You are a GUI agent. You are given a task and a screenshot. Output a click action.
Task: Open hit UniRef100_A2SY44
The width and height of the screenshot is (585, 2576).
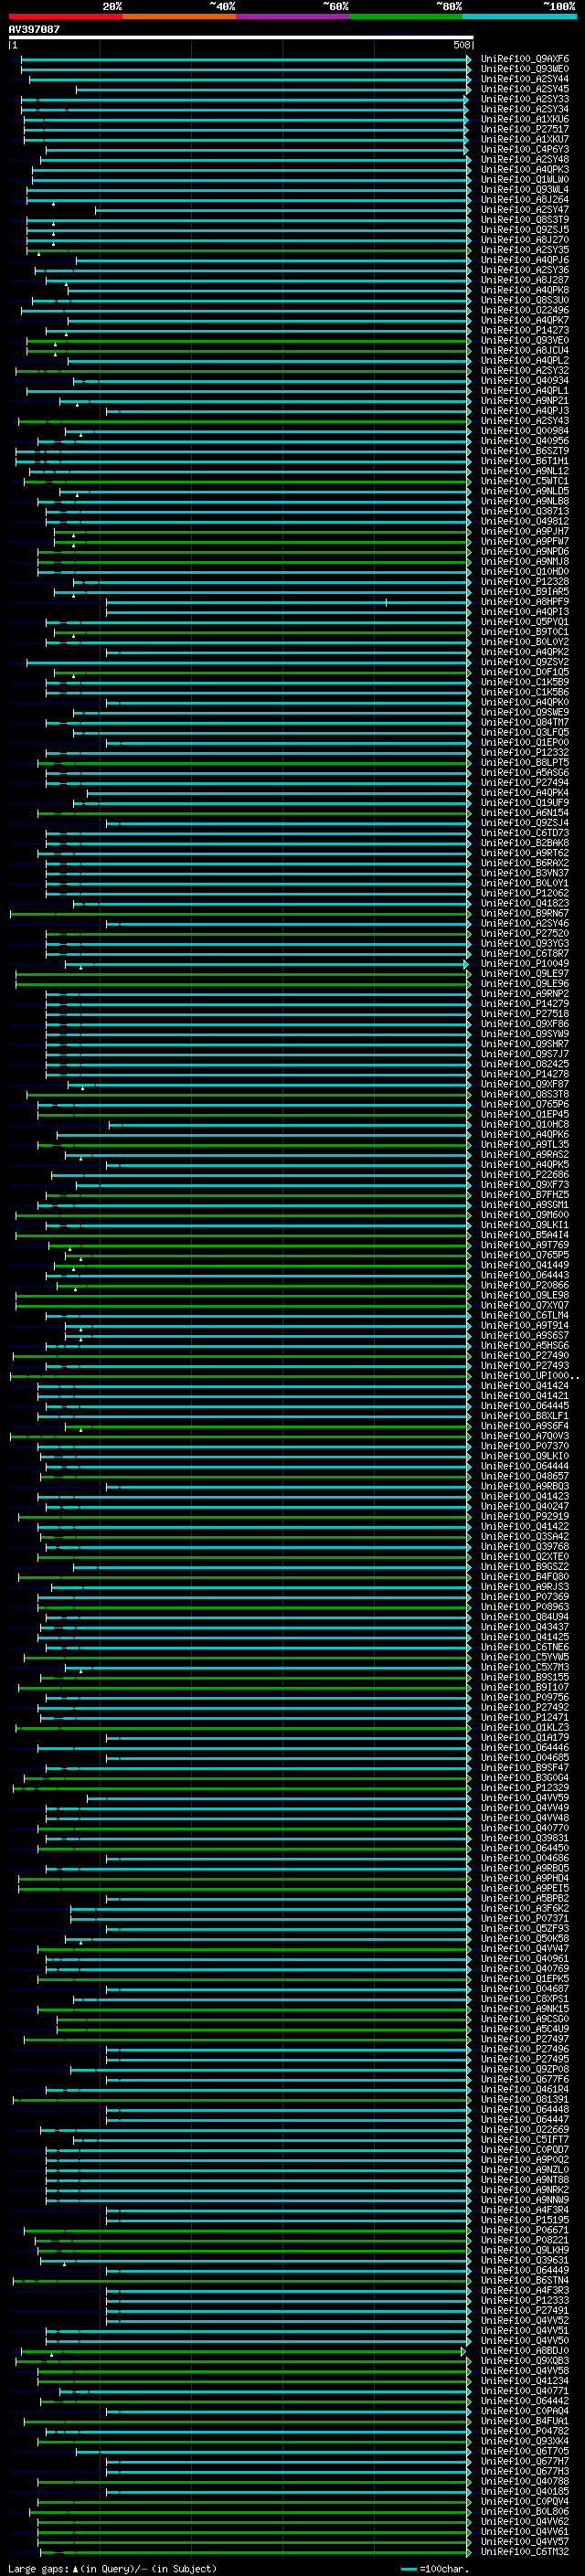[525, 79]
